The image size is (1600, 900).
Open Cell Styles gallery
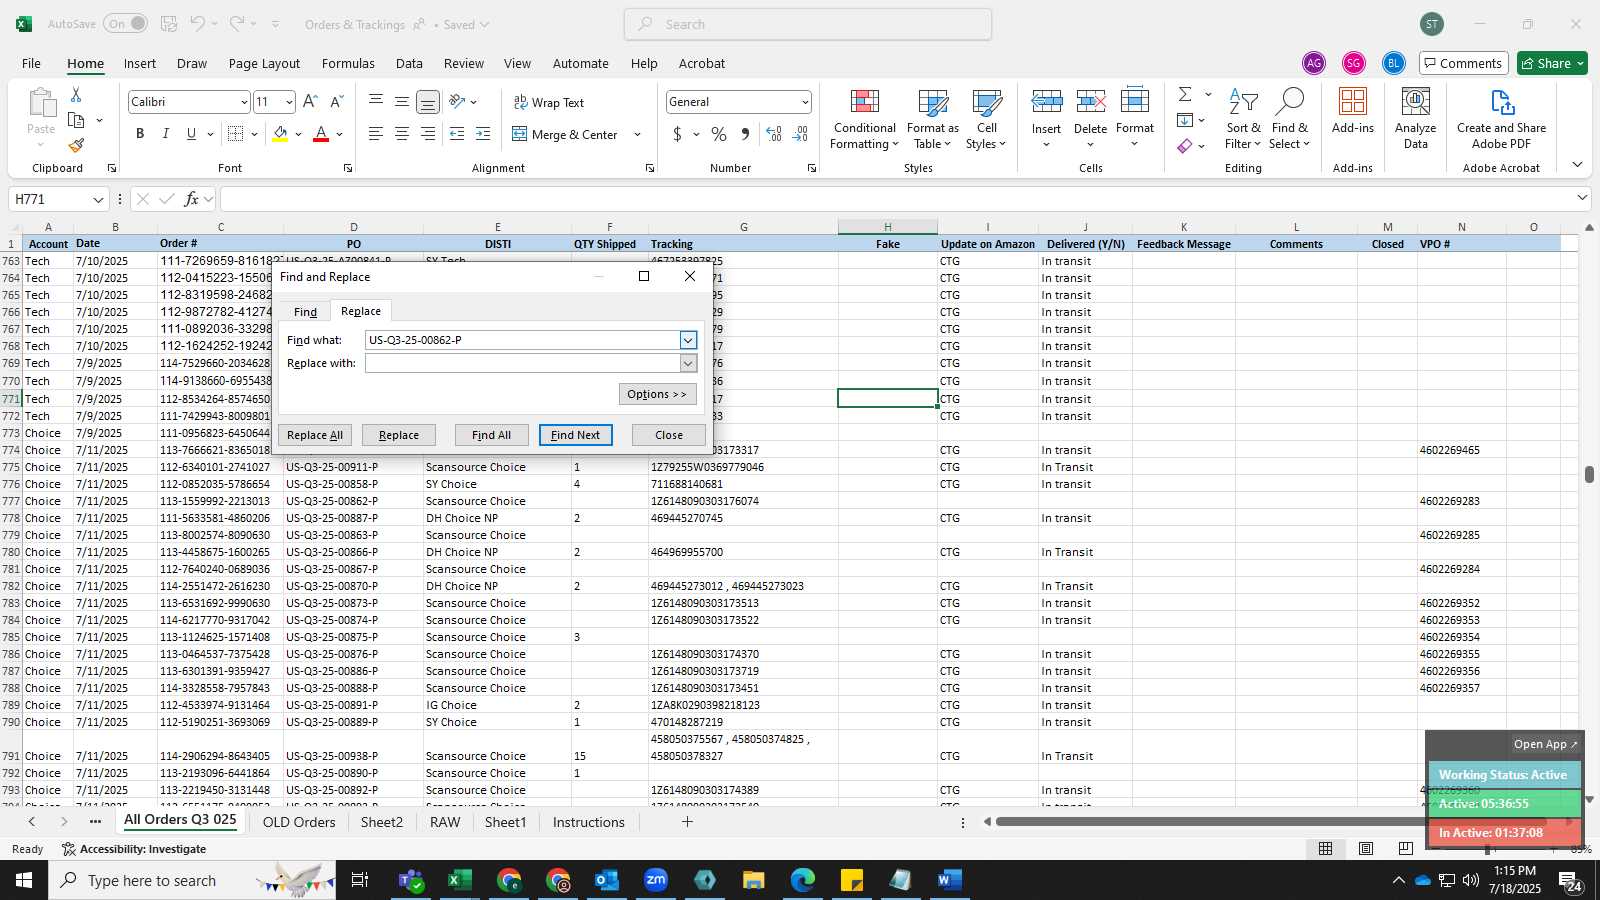tap(987, 120)
